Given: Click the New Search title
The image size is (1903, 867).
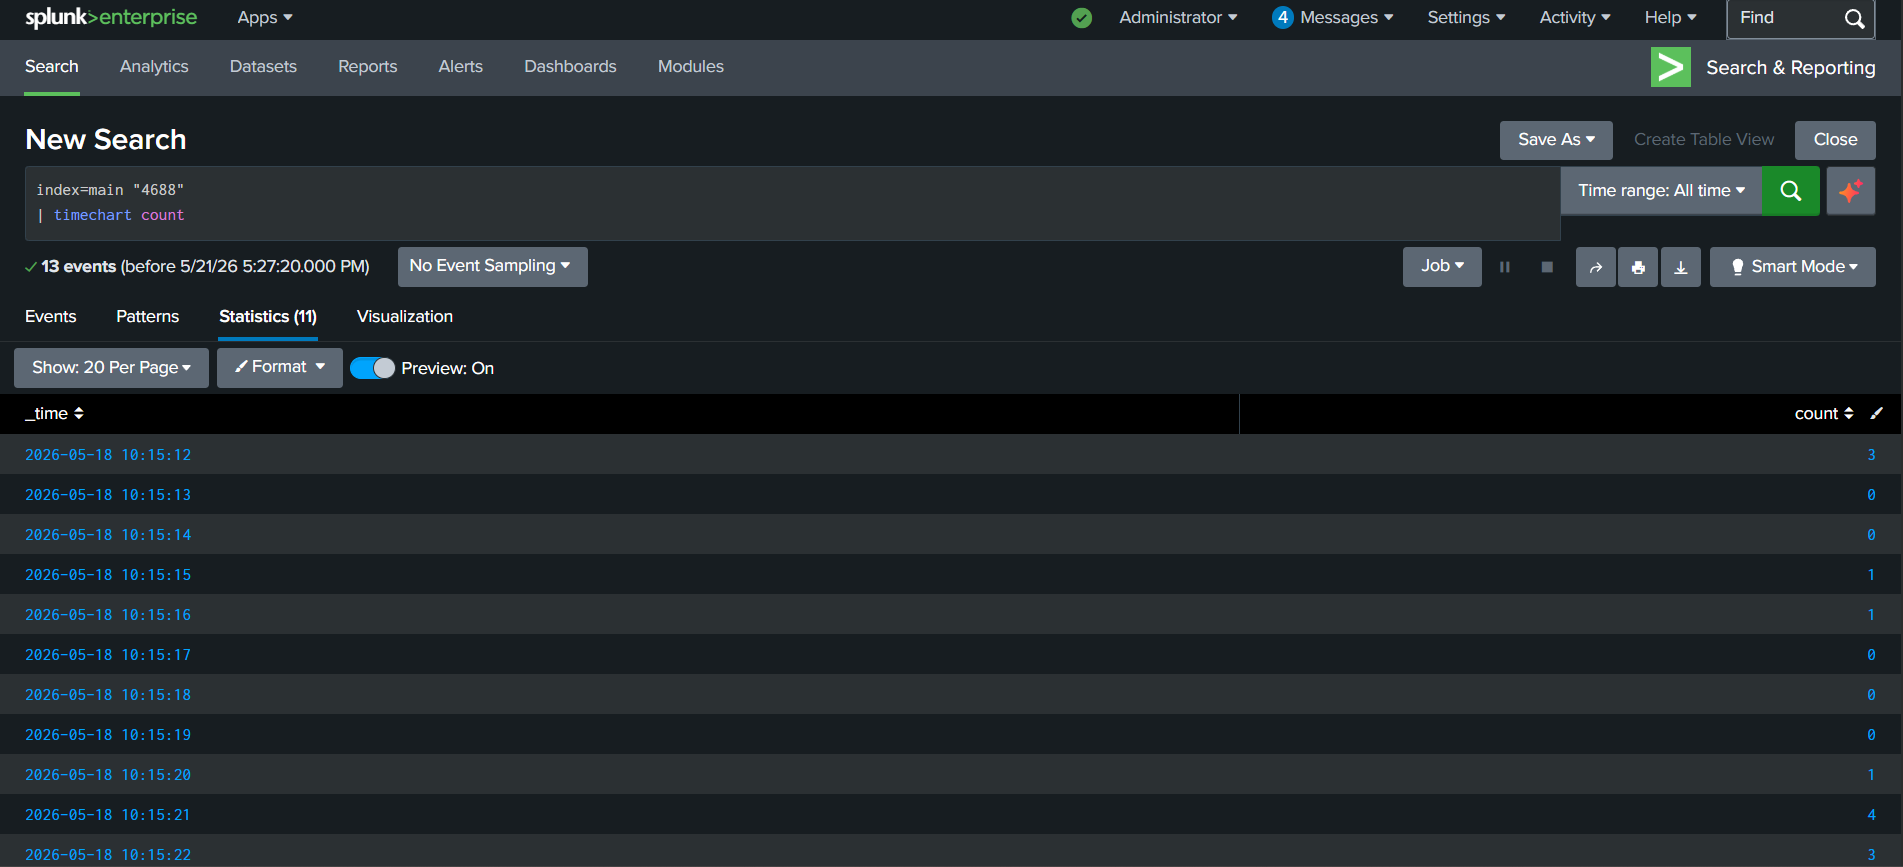Looking at the screenshot, I should (106, 140).
